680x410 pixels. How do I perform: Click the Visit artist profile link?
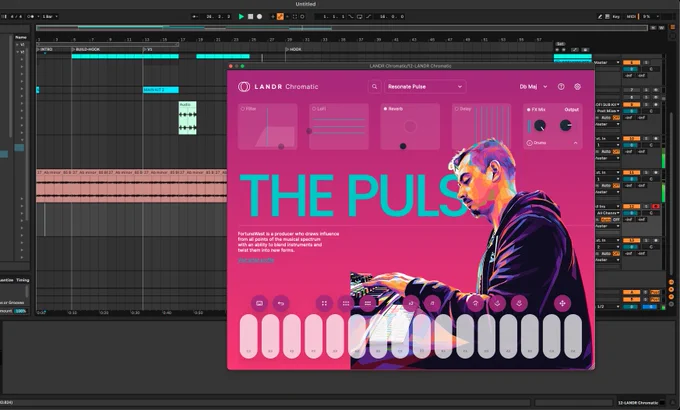[x=256, y=260]
